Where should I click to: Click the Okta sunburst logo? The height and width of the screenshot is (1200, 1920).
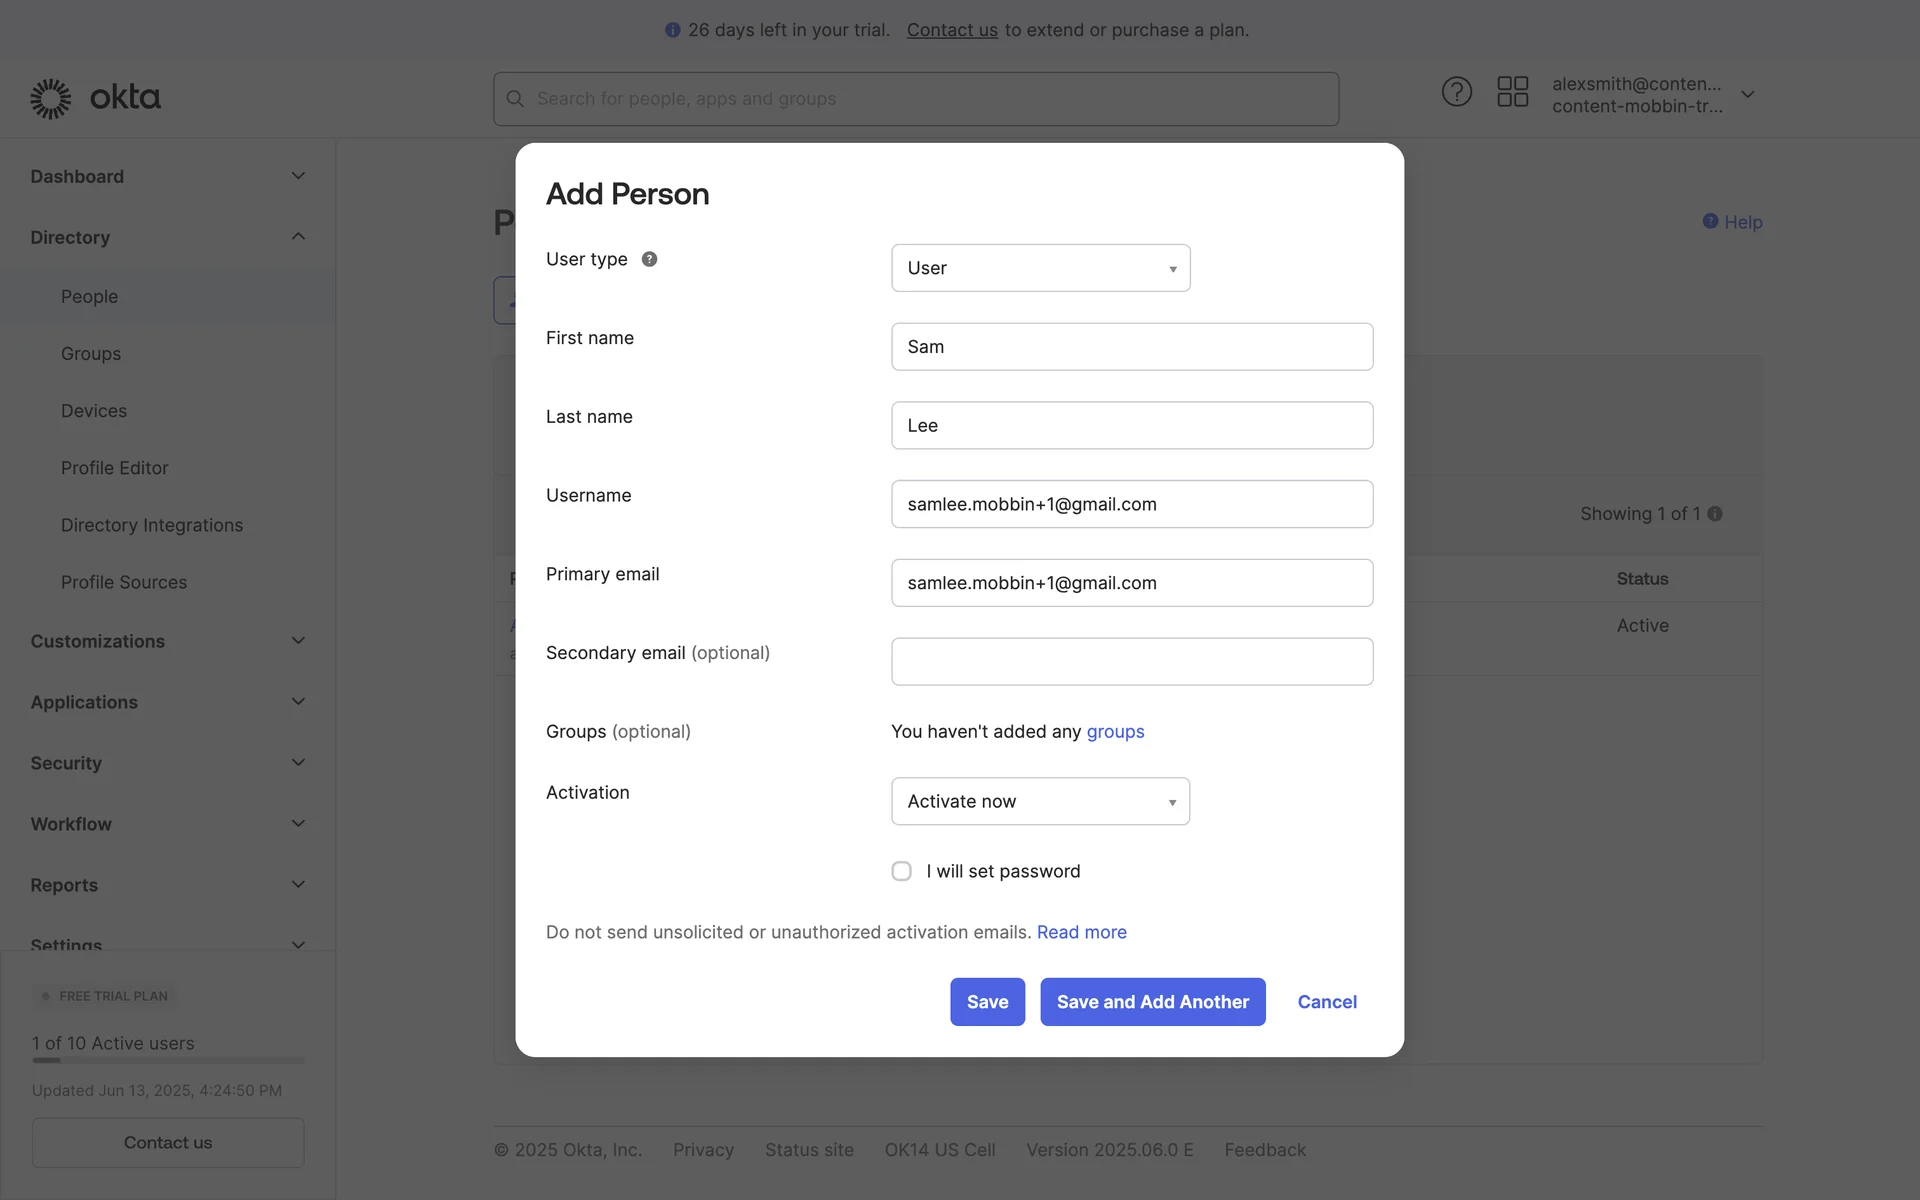50,98
